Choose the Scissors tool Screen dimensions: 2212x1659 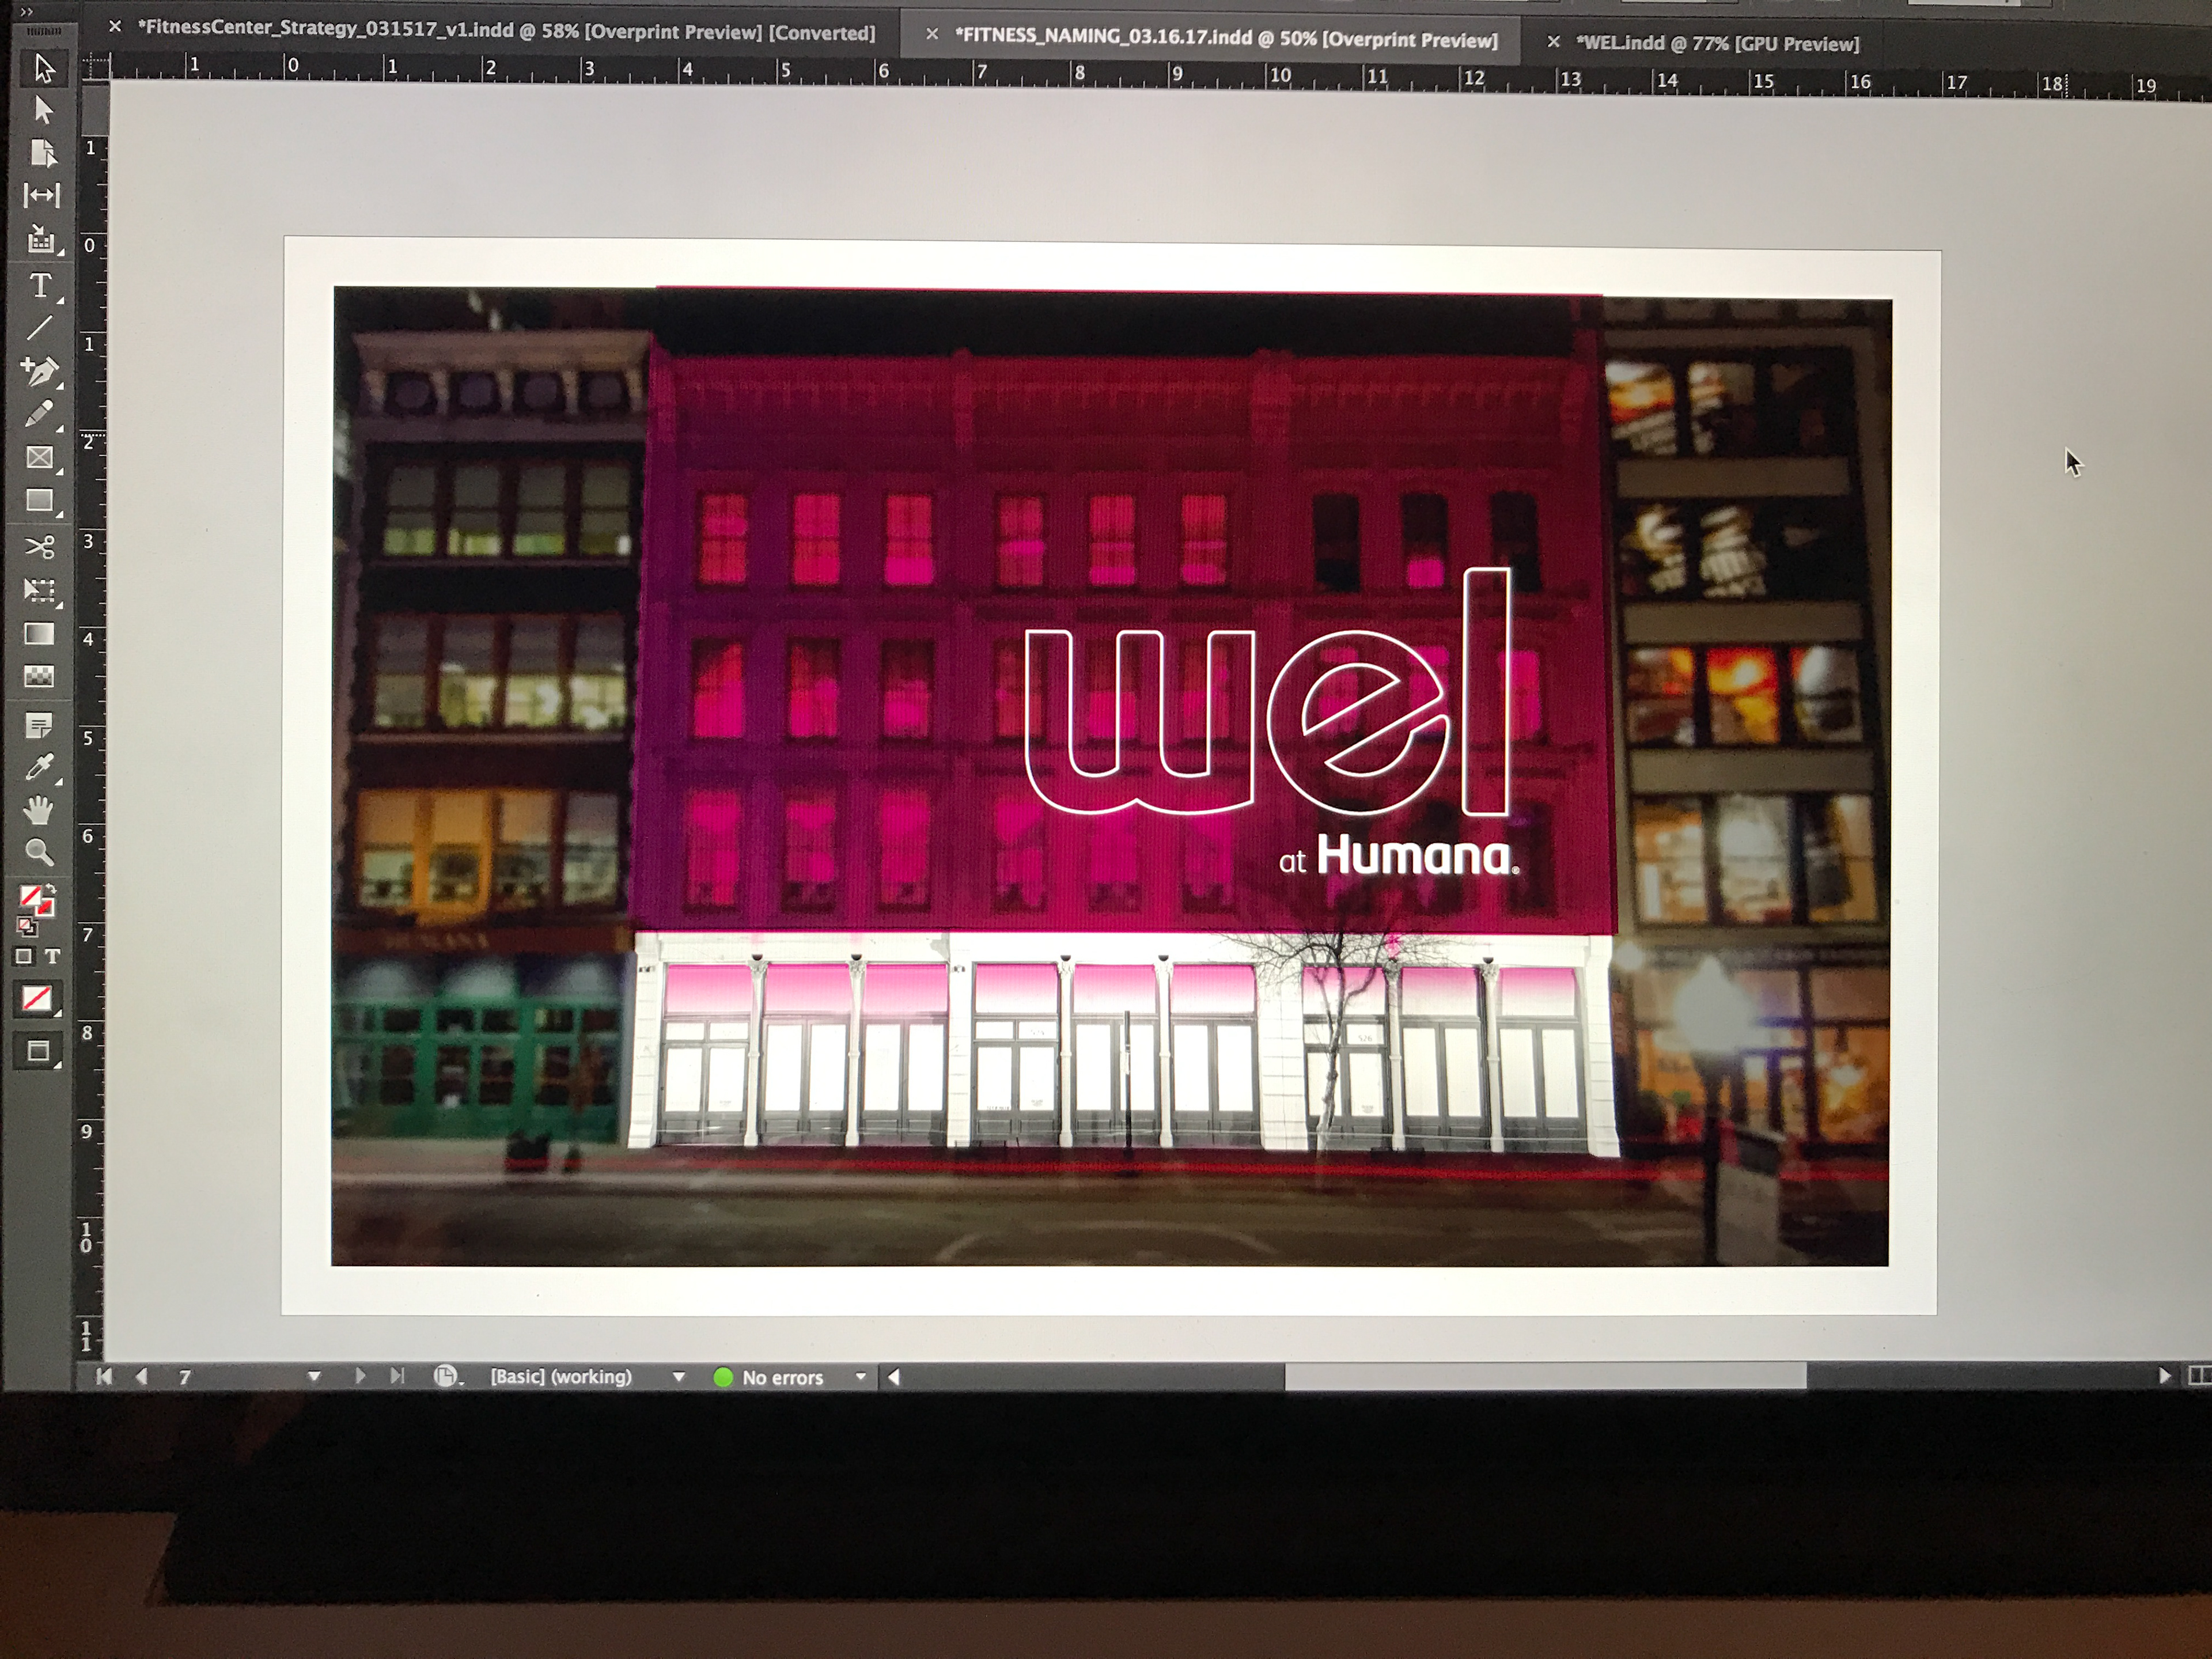[x=39, y=547]
